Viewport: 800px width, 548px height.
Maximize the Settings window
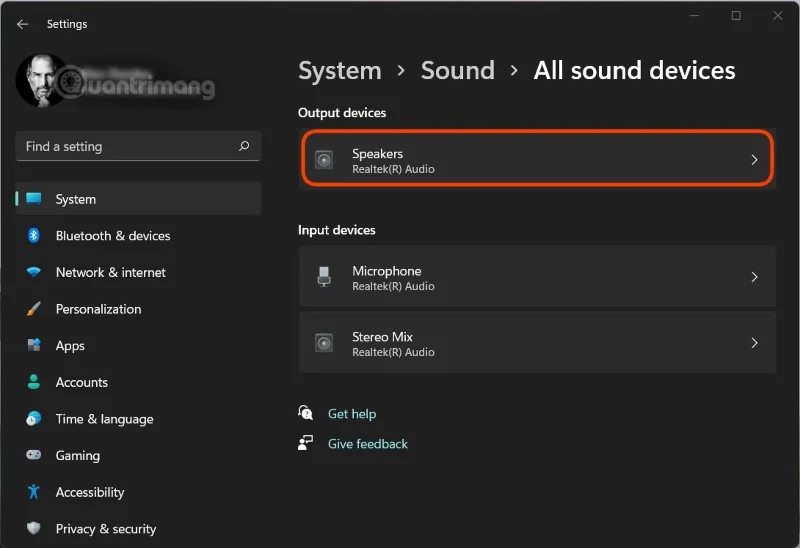(x=736, y=15)
